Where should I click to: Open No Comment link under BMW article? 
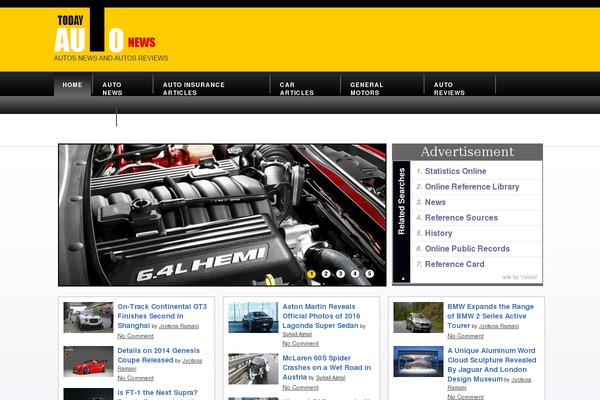[465, 336]
